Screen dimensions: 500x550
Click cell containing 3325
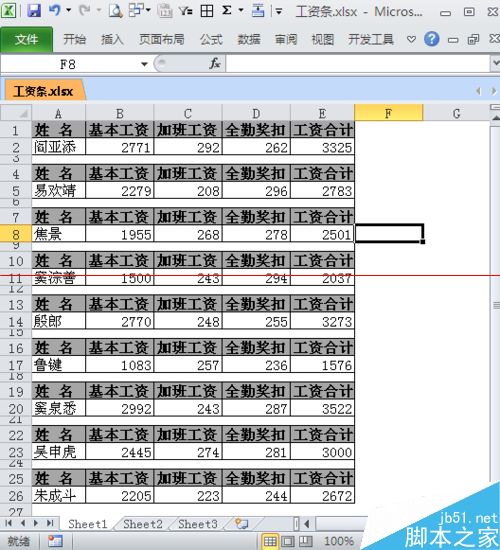322,147
